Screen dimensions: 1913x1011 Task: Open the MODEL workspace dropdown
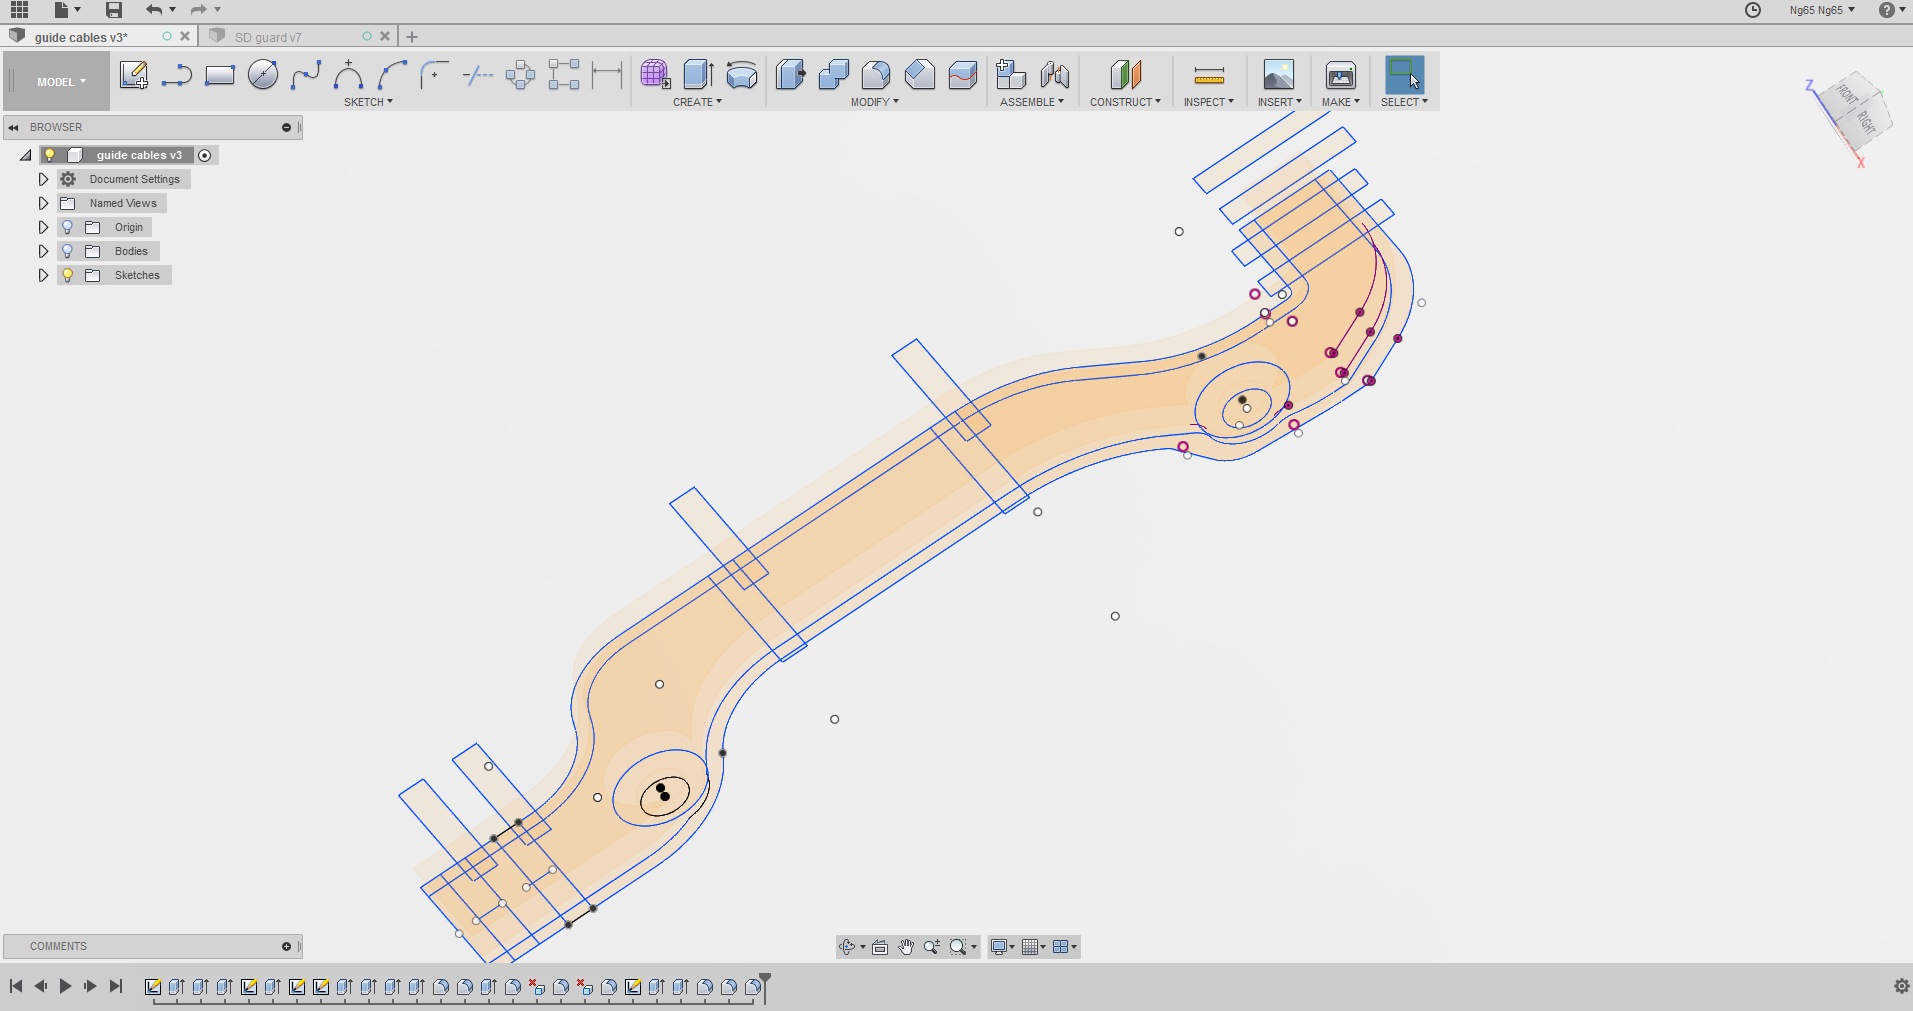point(61,82)
